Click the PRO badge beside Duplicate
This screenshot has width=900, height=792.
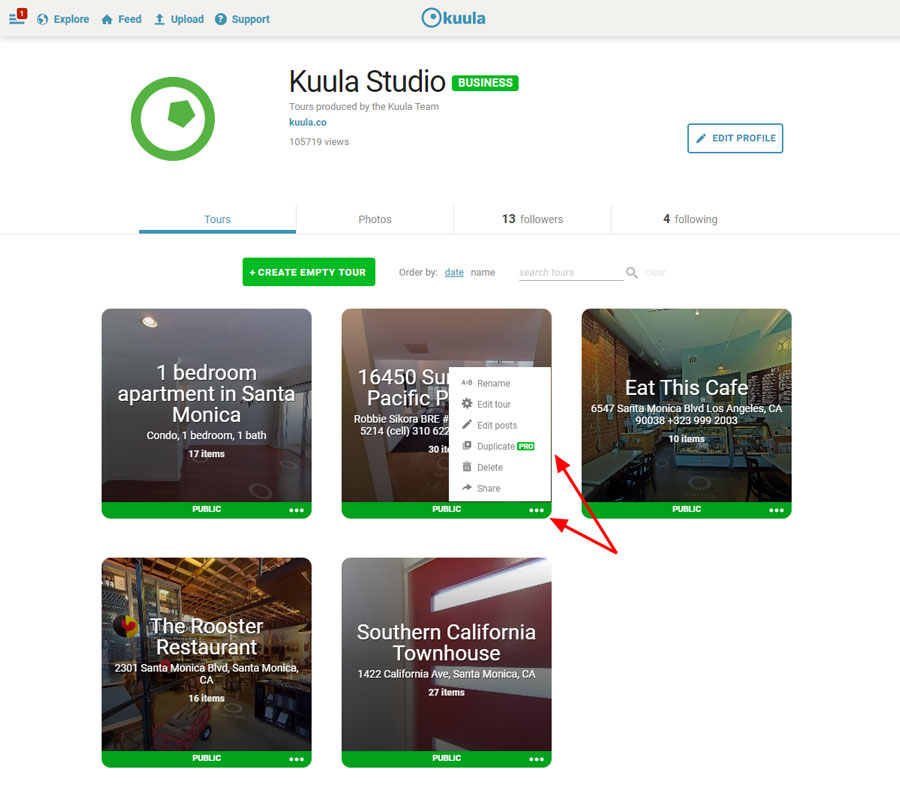(x=526, y=447)
